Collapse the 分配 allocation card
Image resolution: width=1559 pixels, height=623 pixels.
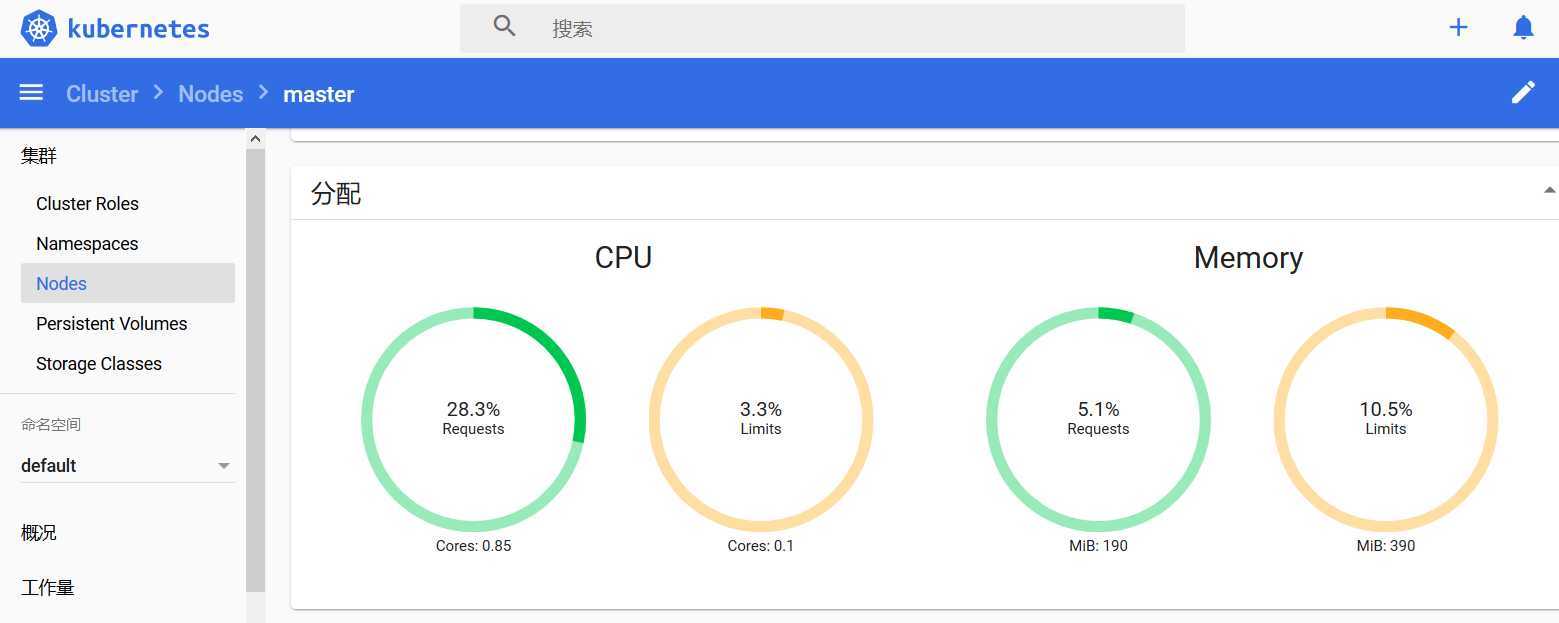(x=1549, y=190)
